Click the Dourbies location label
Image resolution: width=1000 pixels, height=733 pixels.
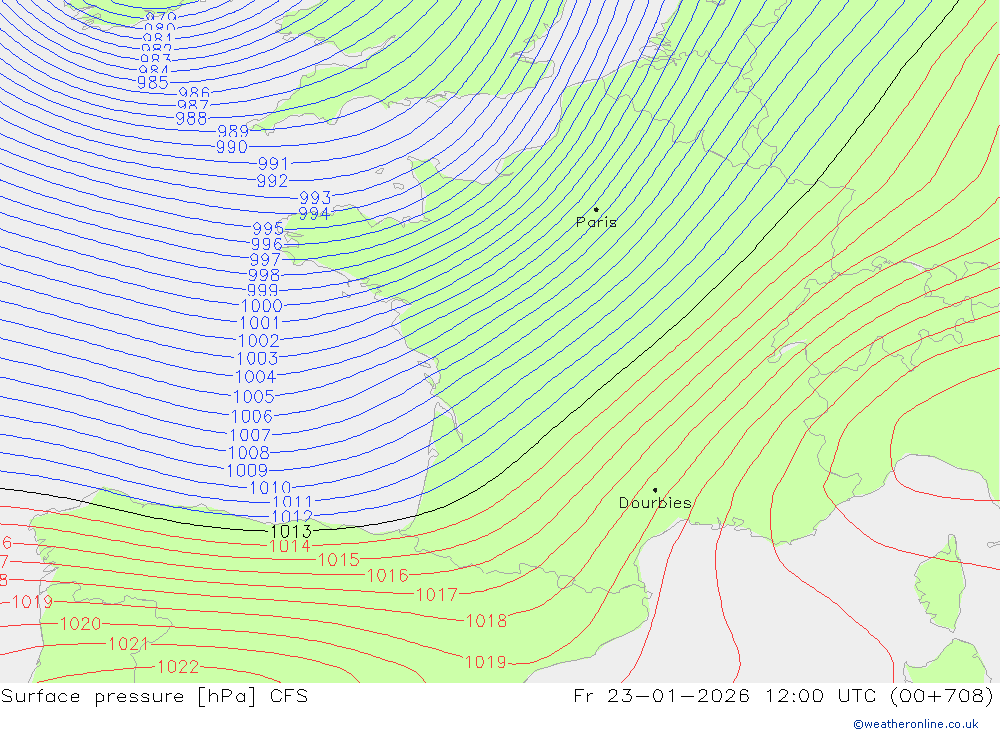point(655,503)
